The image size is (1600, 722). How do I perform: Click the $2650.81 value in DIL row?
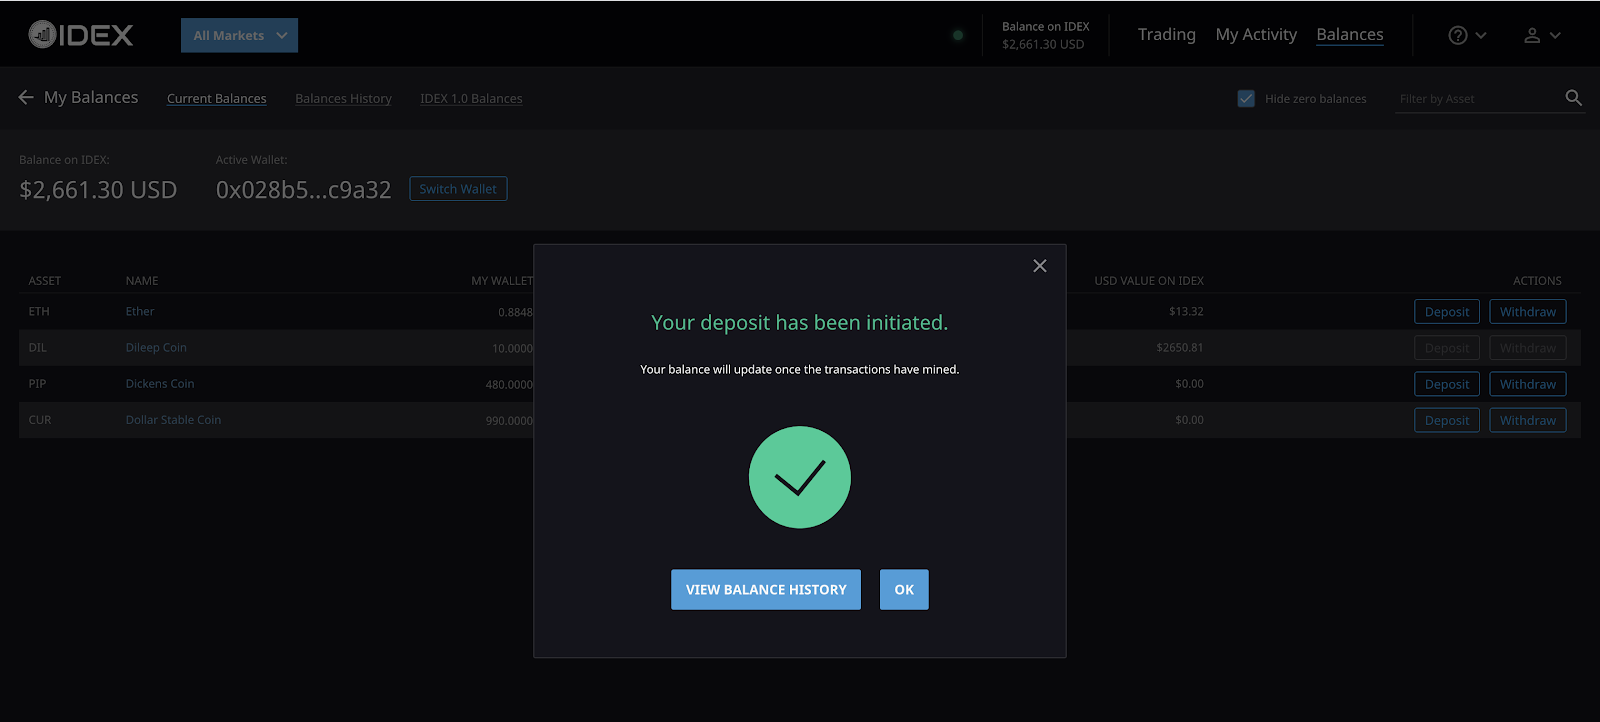point(1180,348)
